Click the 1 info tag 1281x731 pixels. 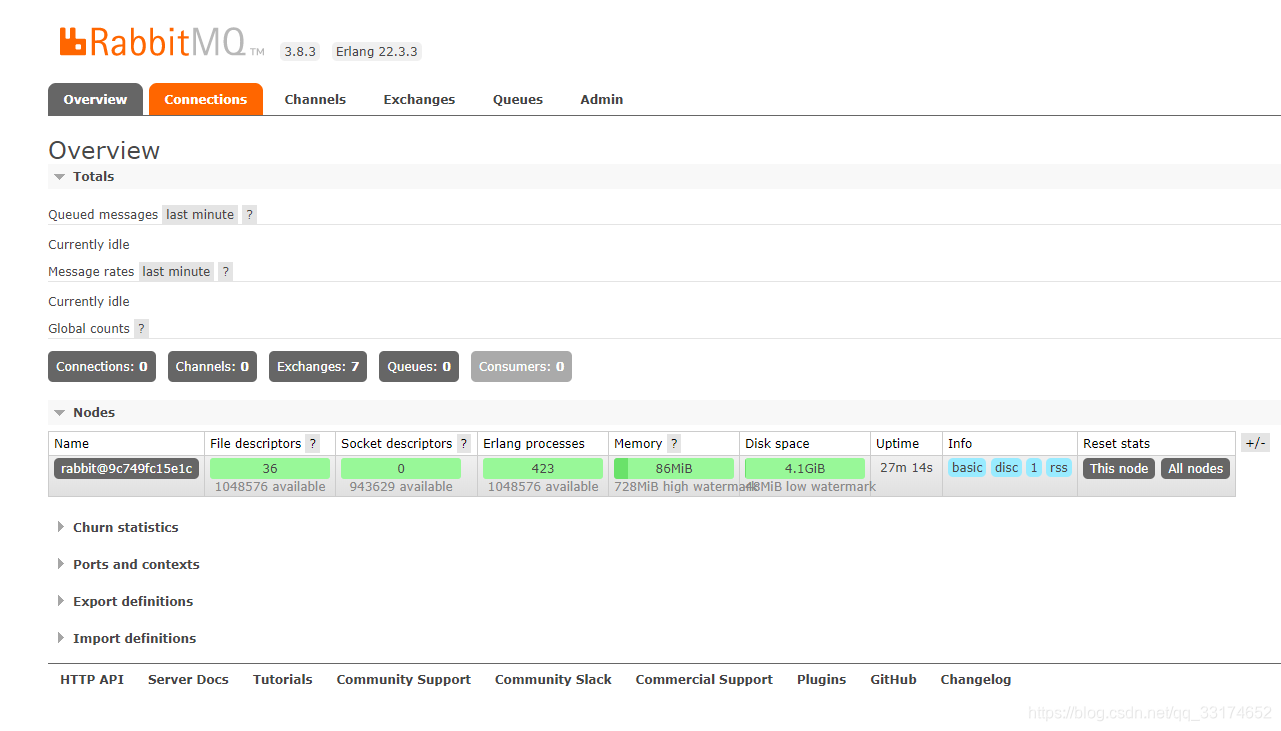click(1034, 467)
